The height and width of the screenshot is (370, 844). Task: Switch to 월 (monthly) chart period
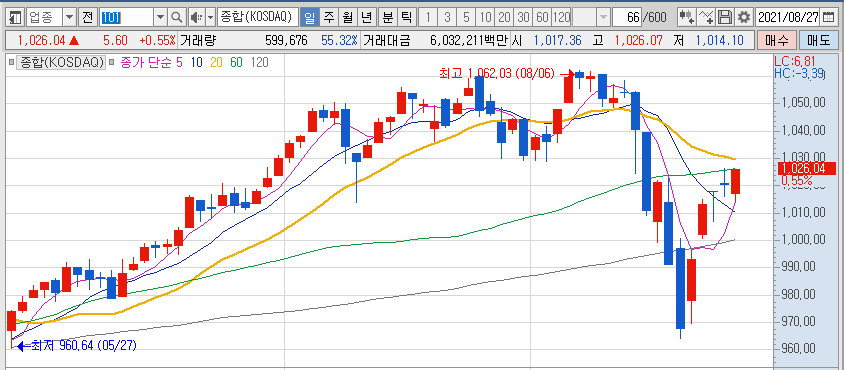(347, 18)
